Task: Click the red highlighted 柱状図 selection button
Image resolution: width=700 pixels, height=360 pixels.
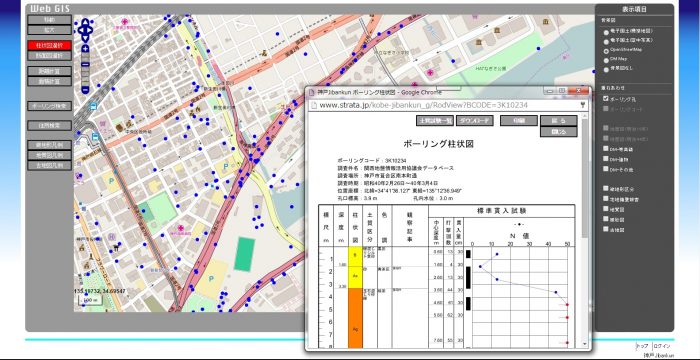Action: 49,46
